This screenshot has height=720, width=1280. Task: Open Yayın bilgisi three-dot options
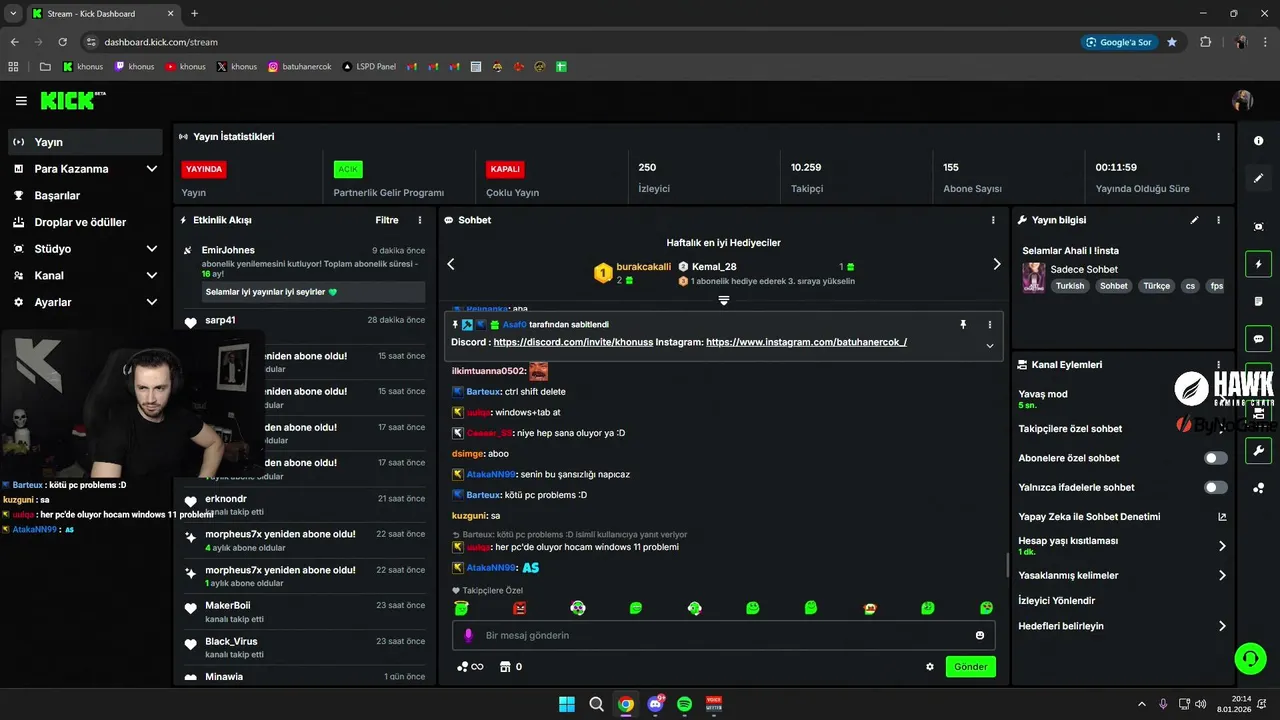(x=1218, y=220)
